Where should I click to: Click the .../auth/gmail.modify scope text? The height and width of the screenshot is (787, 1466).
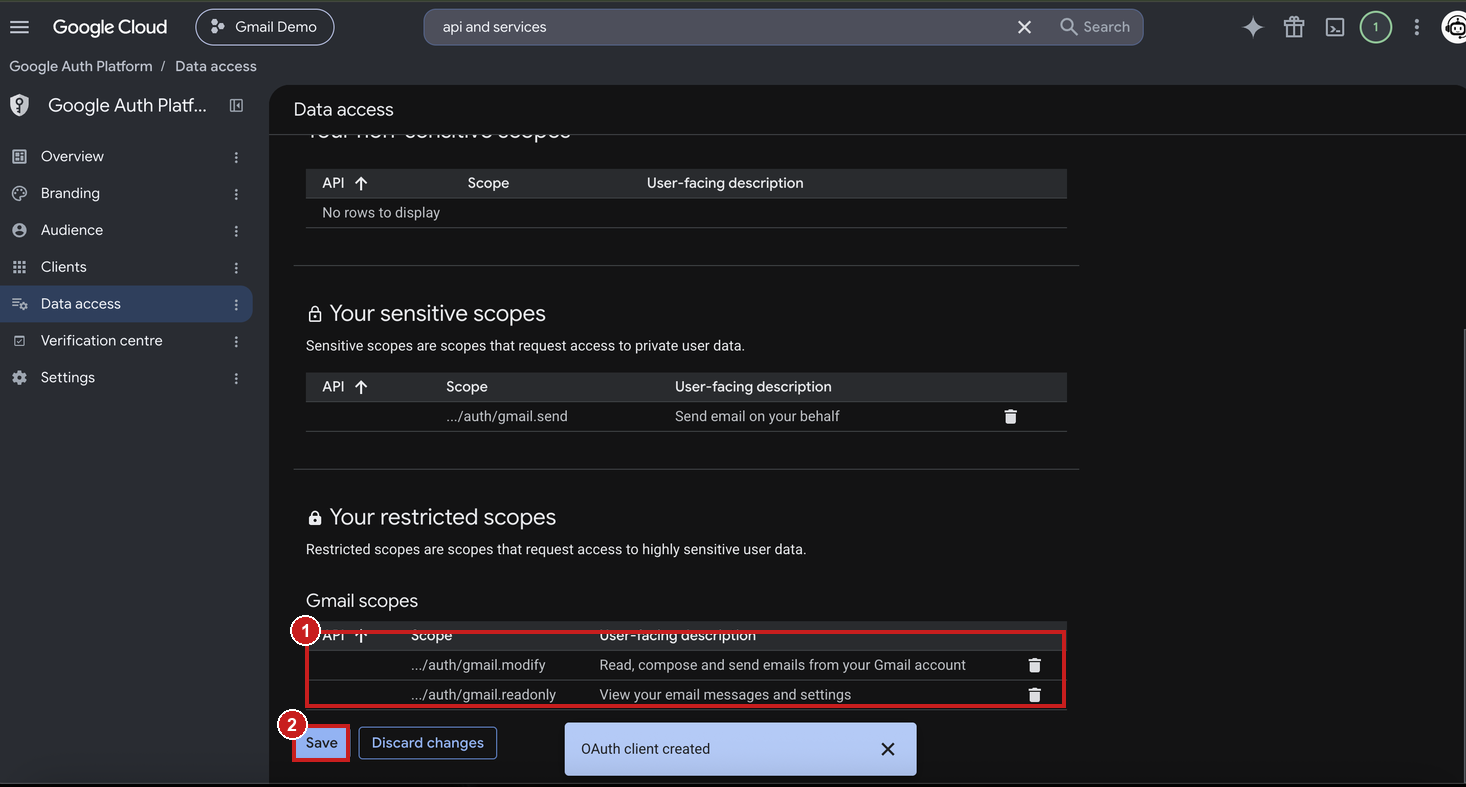pos(478,665)
